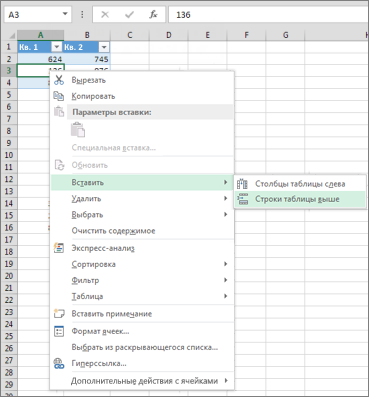Click the scissors Cut icon
The image size is (369, 397).
pos(59,80)
